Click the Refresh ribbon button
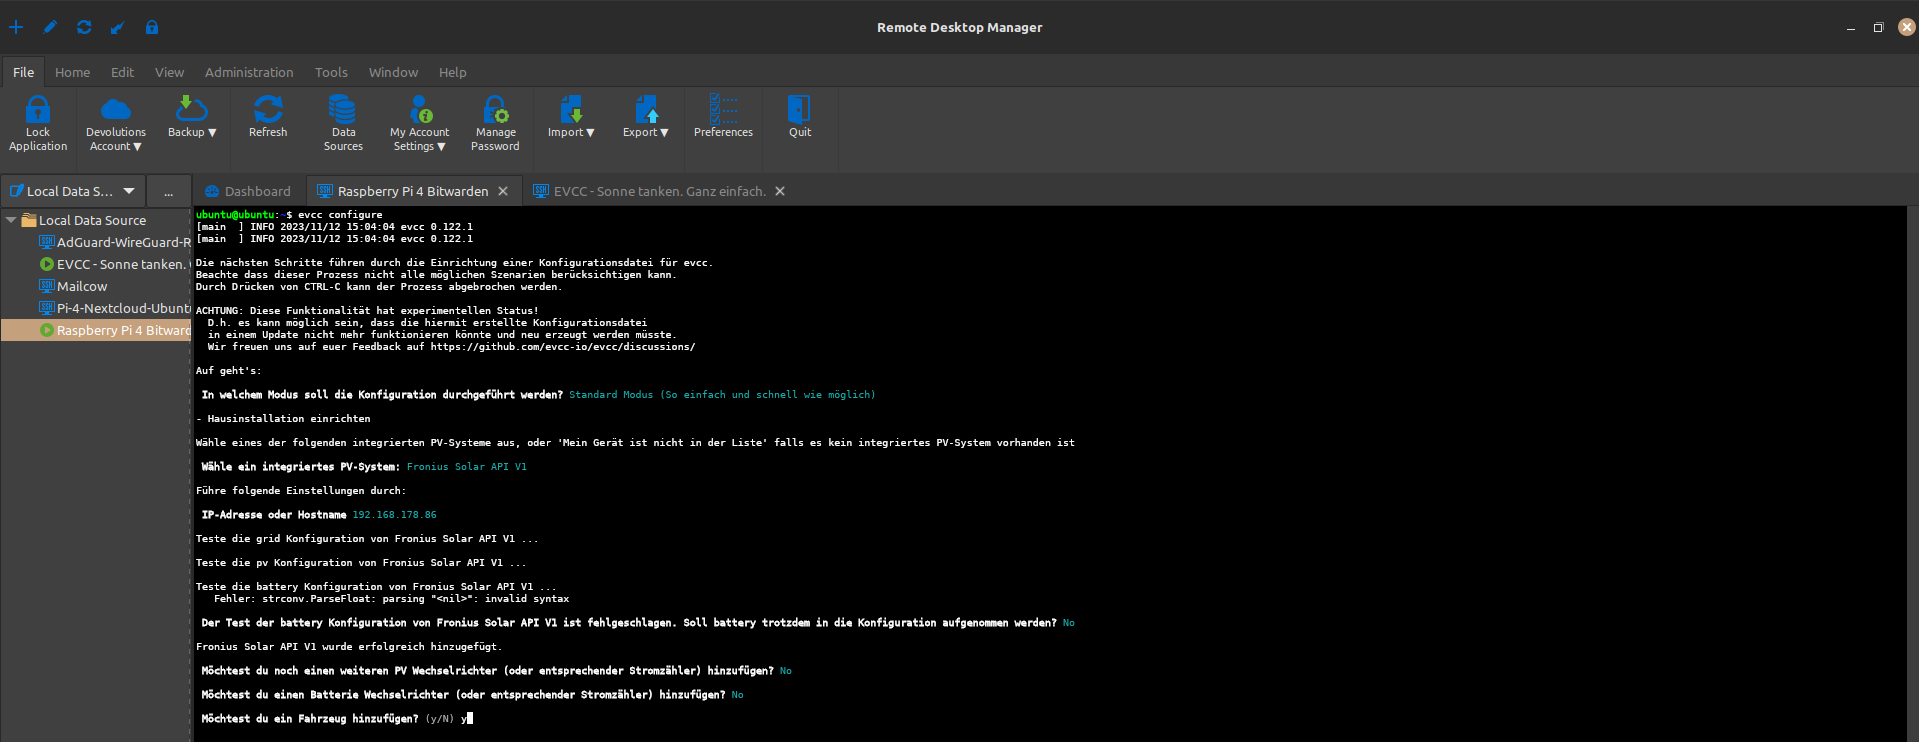The image size is (1919, 742). tap(268, 117)
